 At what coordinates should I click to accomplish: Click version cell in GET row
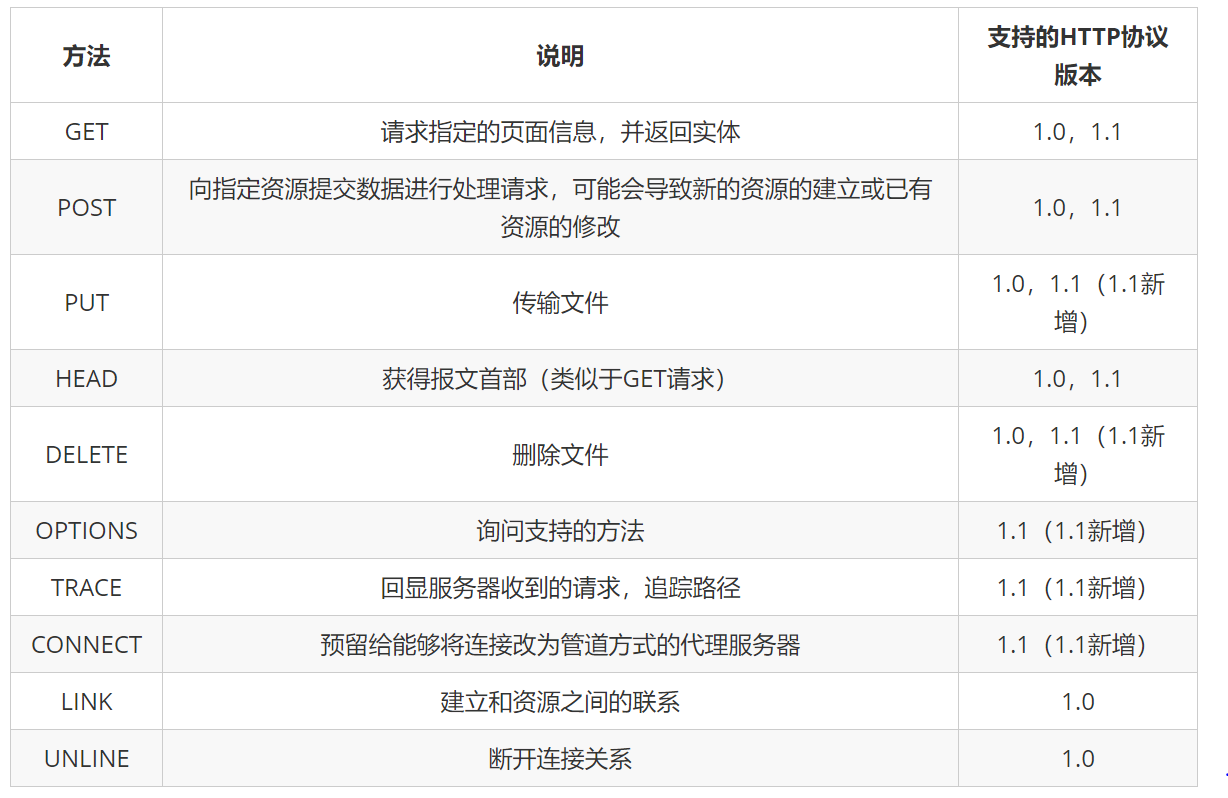coord(1078,131)
